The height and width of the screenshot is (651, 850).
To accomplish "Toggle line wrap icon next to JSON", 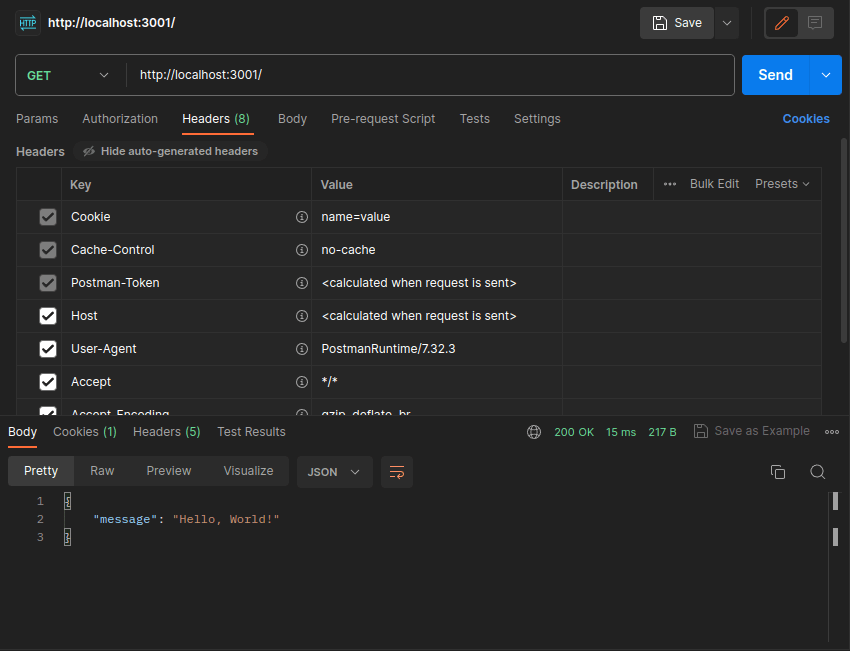I will 397,472.
